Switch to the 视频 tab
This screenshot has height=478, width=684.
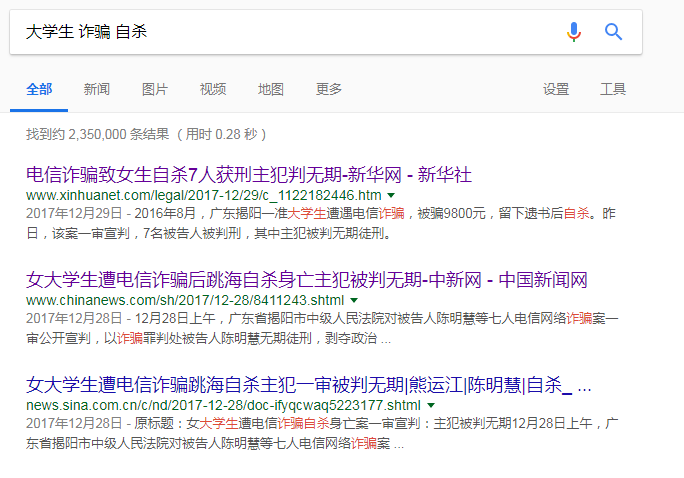(x=213, y=89)
